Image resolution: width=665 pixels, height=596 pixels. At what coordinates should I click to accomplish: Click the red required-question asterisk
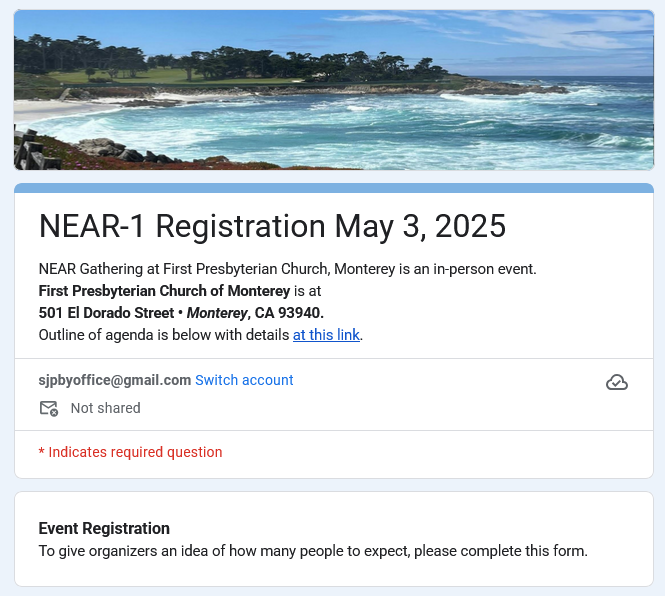click(42, 452)
